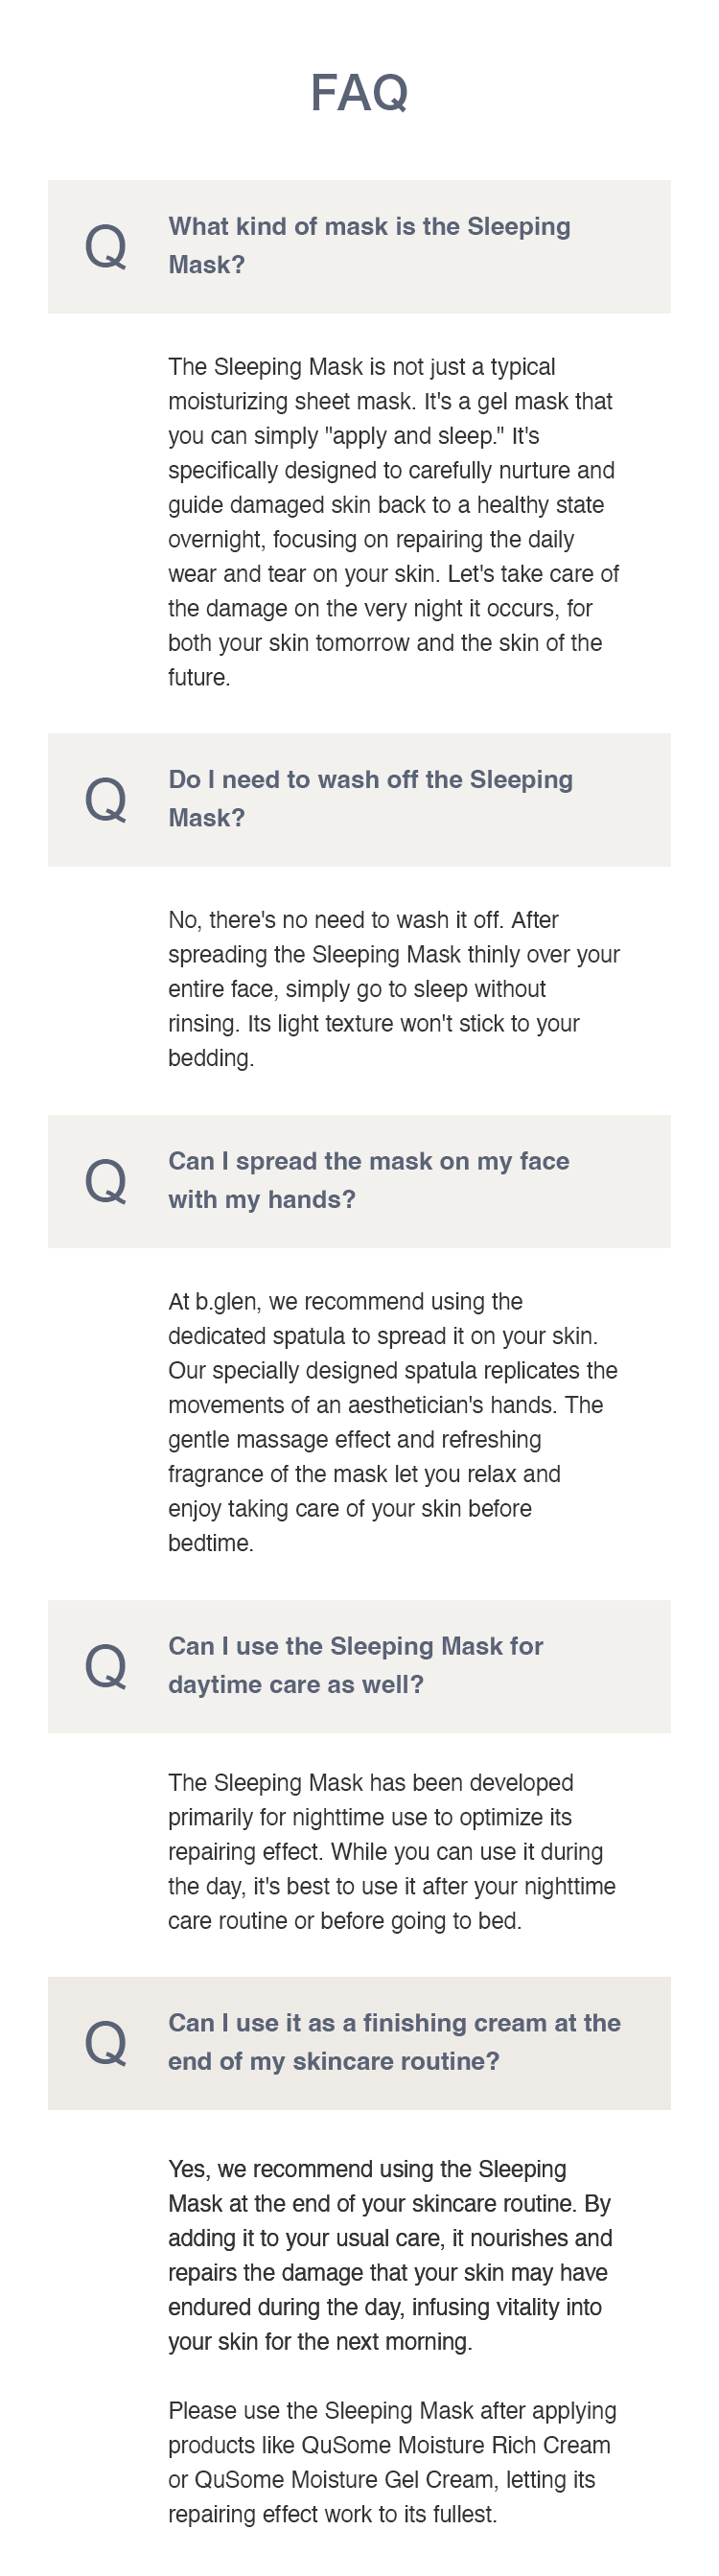This screenshot has height=2576, width=719.
Task: Click the Q icon beside 'What kind of mask' question
Action: 105,246
